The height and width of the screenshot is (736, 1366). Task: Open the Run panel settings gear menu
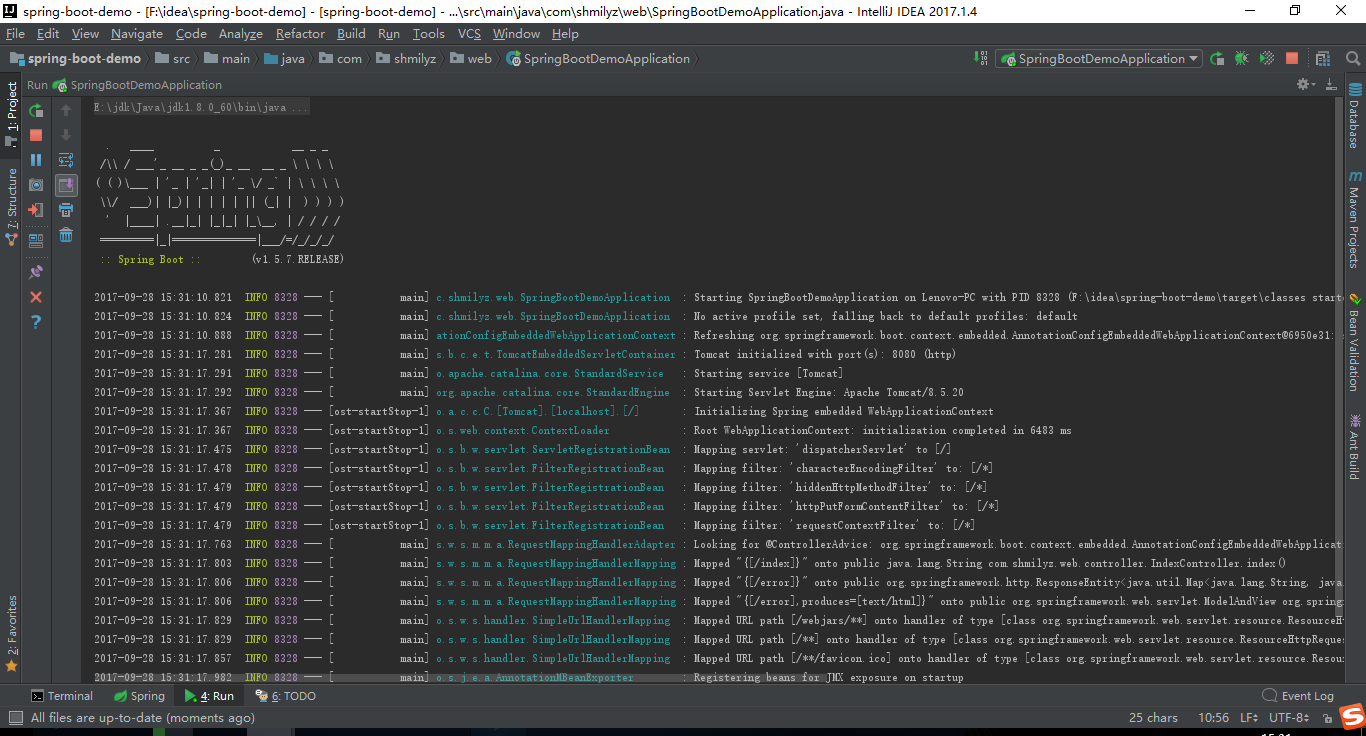pyautogui.click(x=1303, y=84)
